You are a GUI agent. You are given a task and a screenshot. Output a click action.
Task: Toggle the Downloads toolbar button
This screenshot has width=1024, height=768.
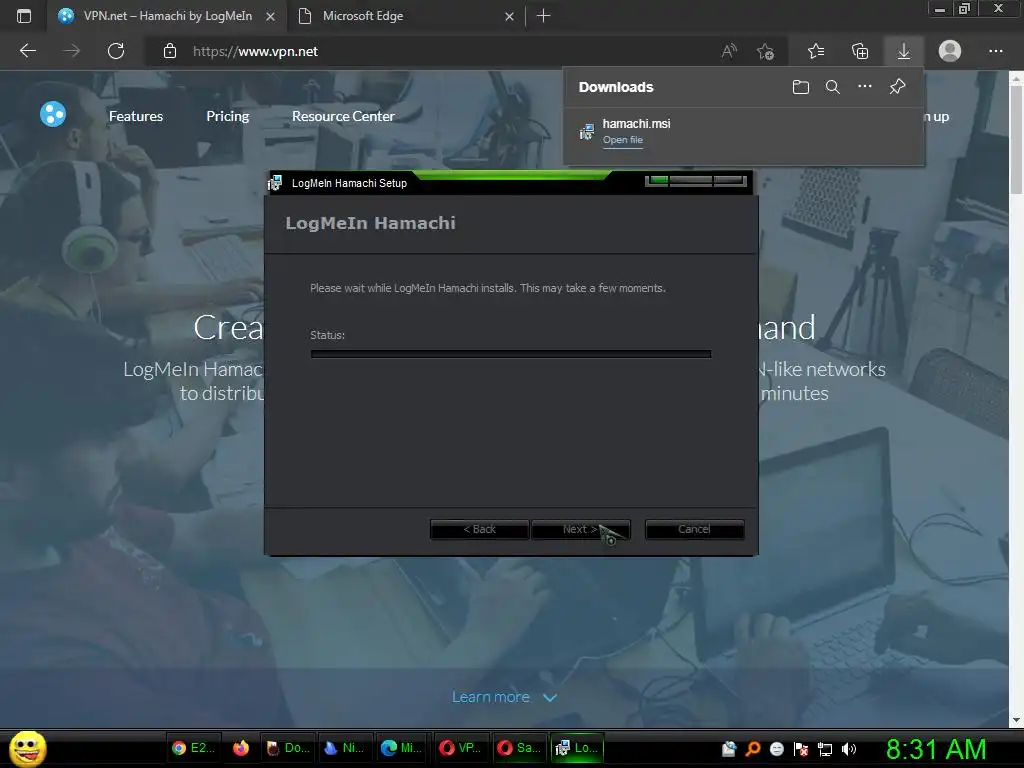click(x=904, y=51)
